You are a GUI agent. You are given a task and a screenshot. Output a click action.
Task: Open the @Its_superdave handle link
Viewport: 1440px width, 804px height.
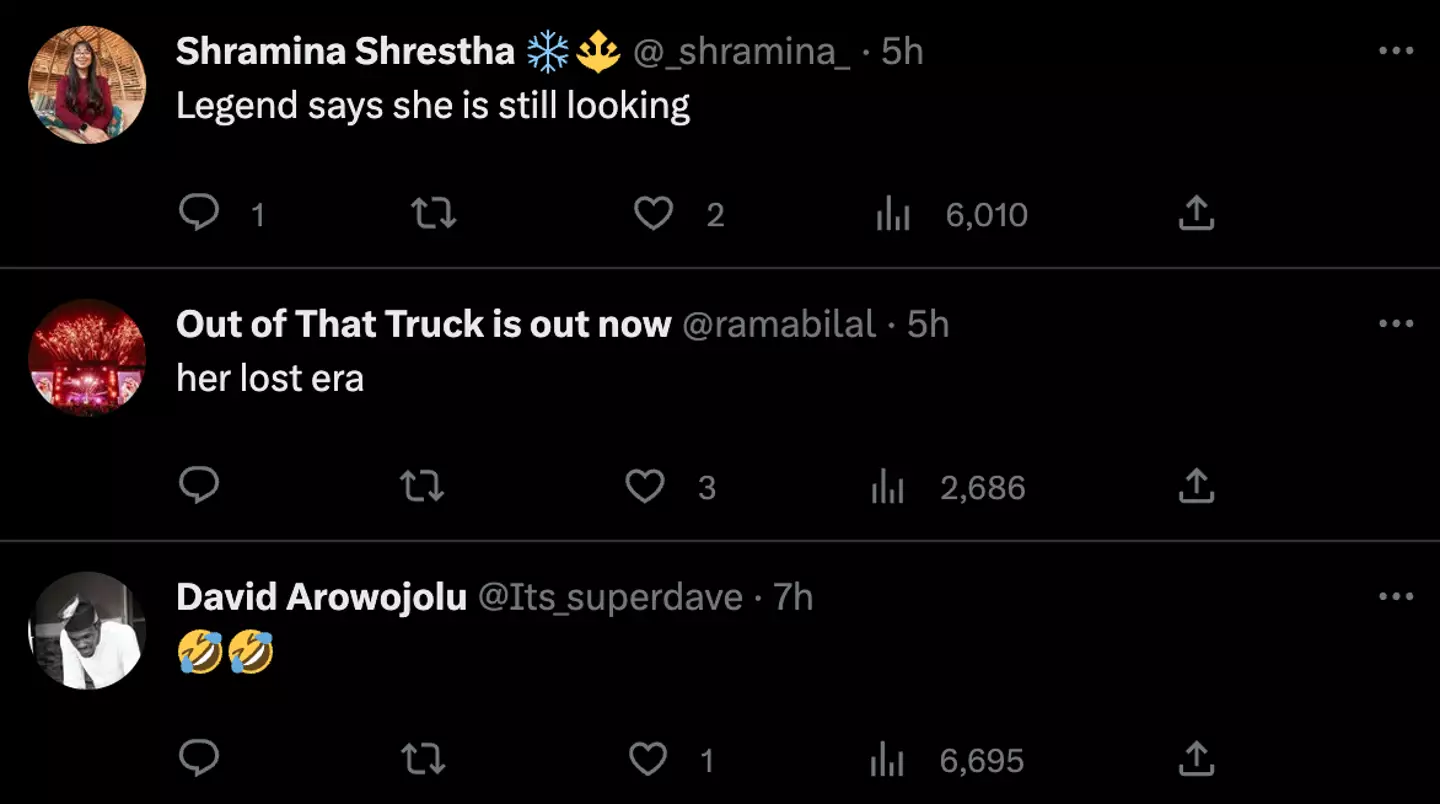[x=610, y=597]
